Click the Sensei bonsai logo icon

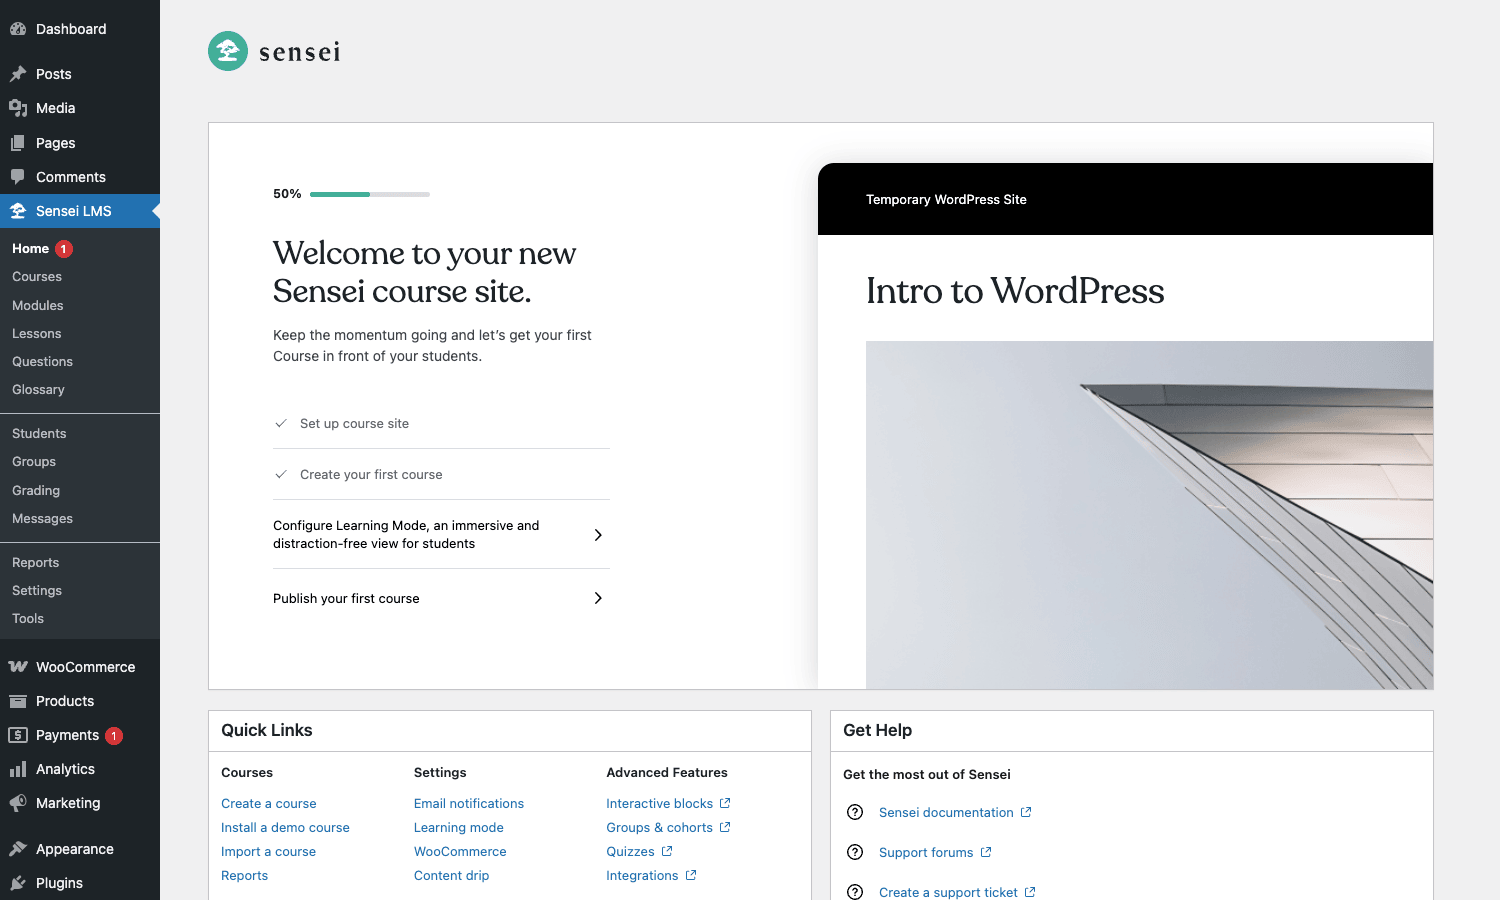(228, 51)
